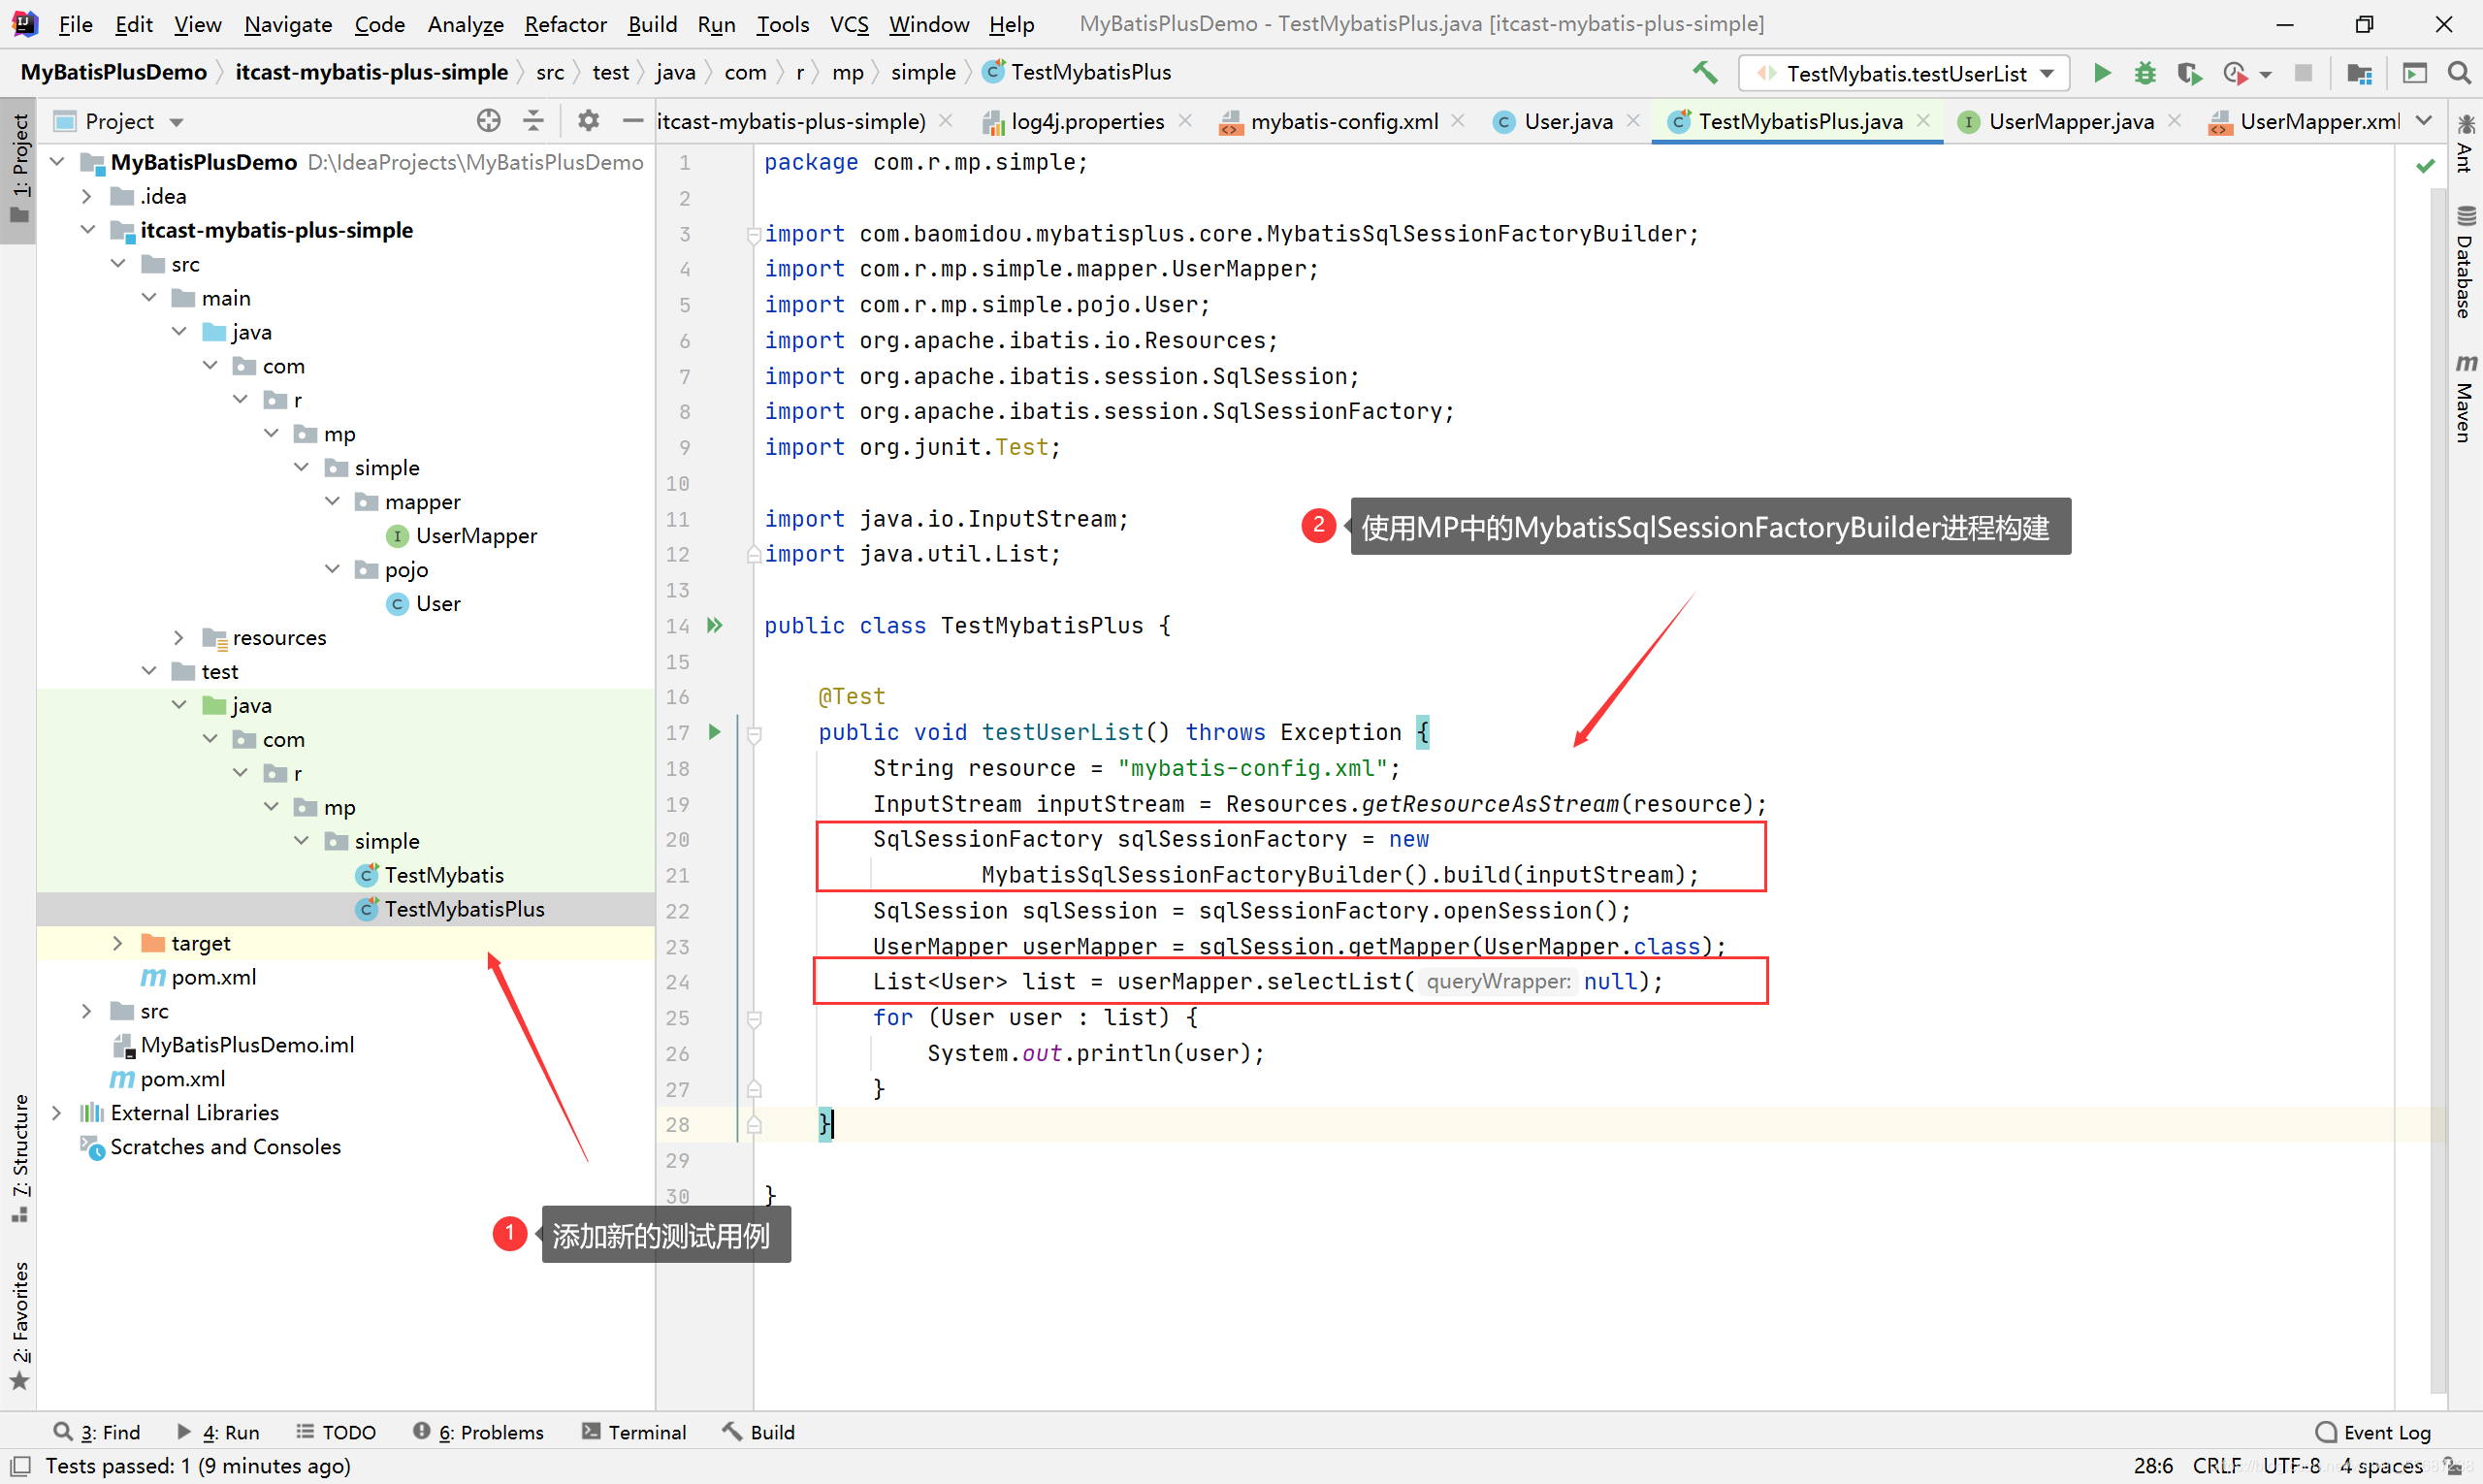Select TestMybatis class in project tree
Image resolution: width=2483 pixels, height=1484 pixels.
click(x=444, y=875)
